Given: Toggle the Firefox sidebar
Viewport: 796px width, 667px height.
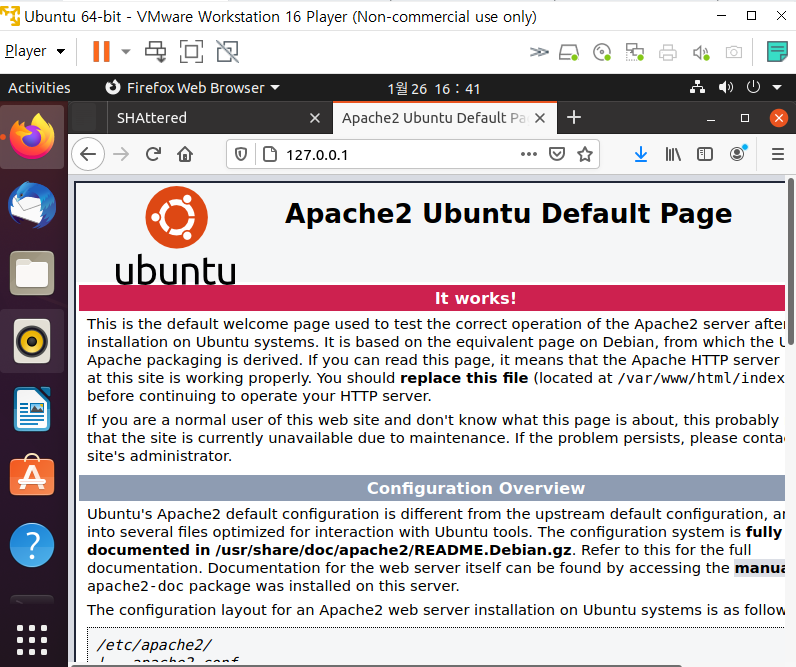Looking at the screenshot, I should point(705,154).
